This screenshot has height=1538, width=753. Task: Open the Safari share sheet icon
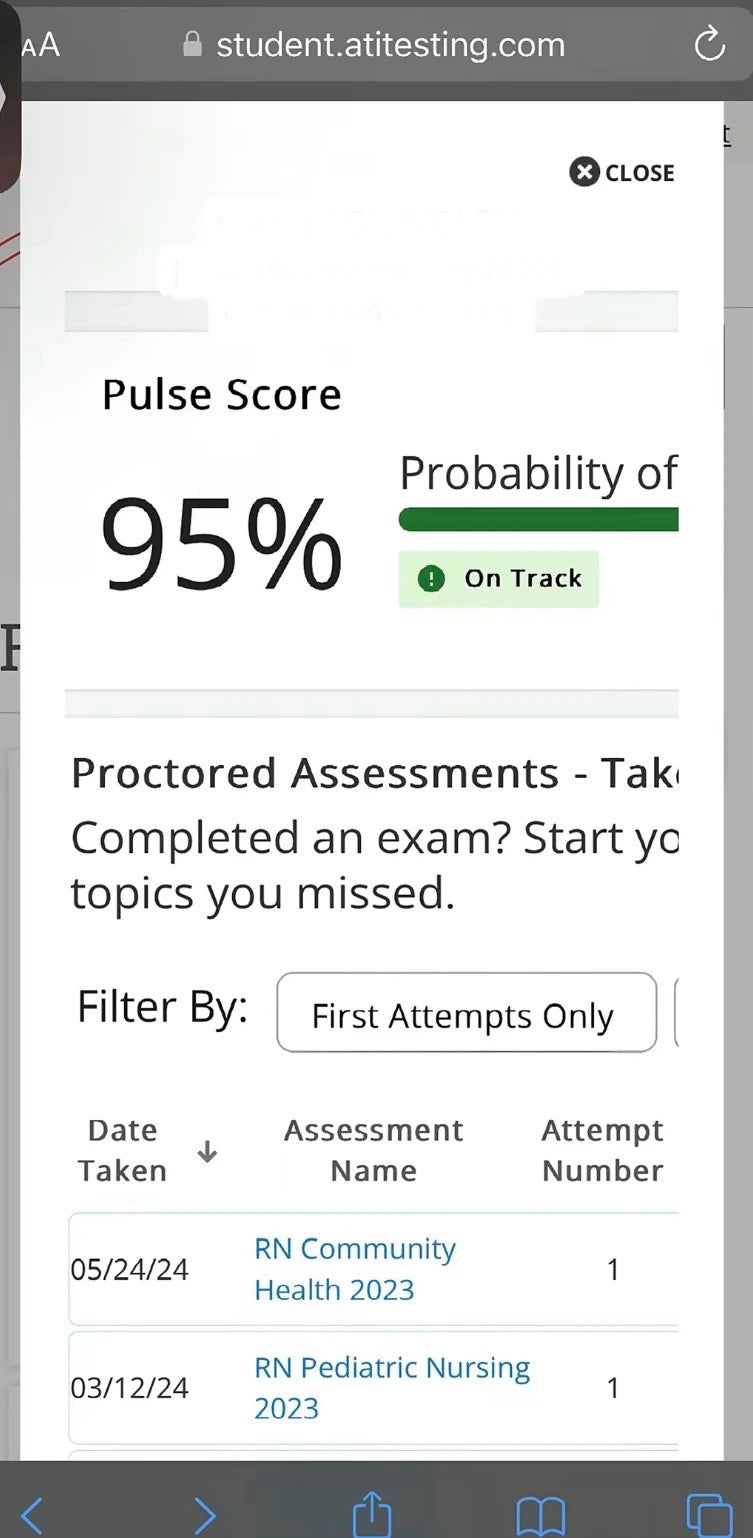point(371,1512)
